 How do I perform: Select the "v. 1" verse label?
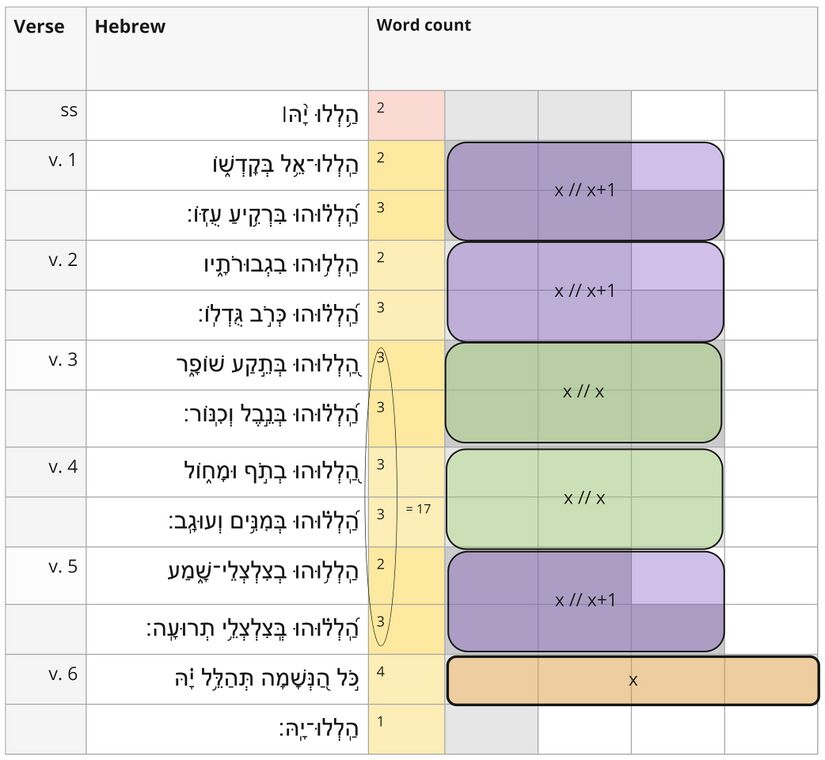[x=62, y=158]
